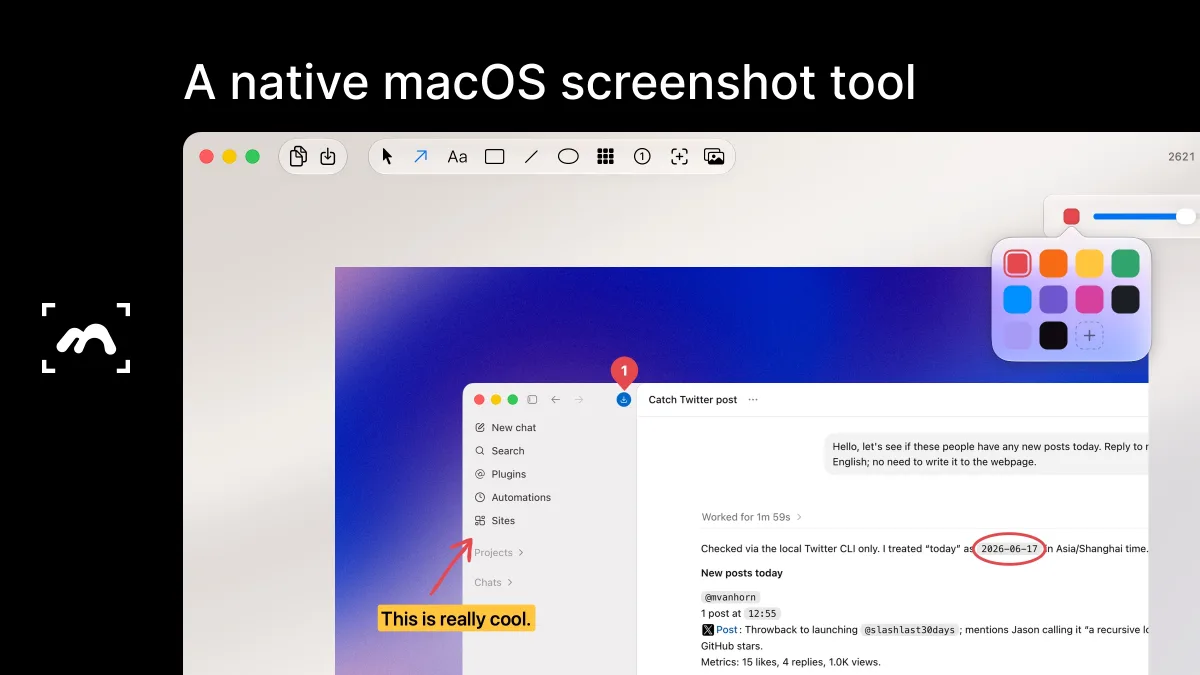
Task: Click the white slider knob
Action: (1186, 216)
